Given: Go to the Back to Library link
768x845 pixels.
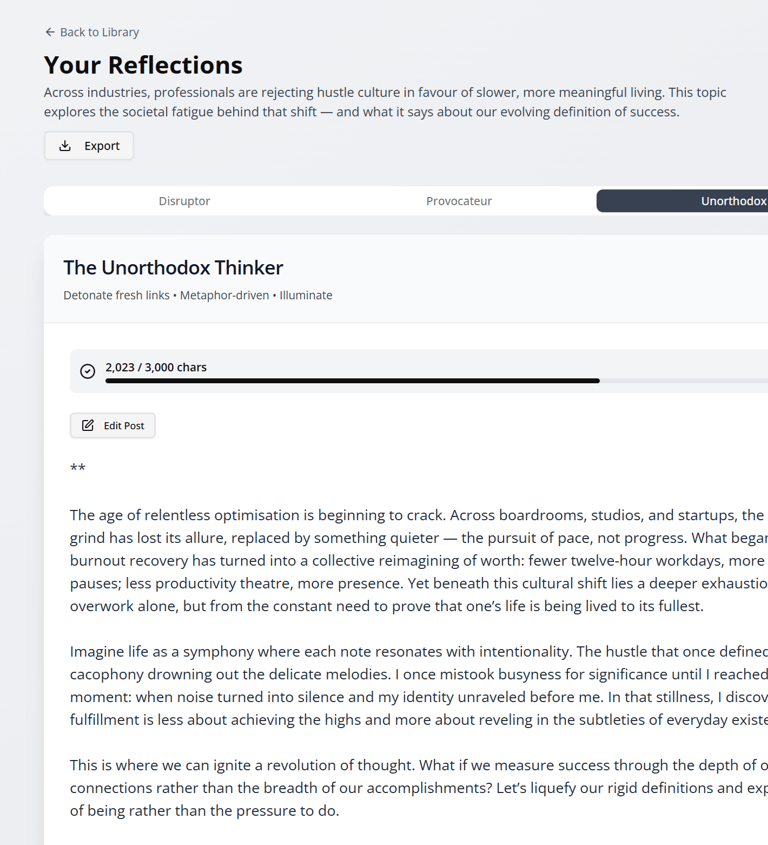Looking at the screenshot, I should point(99,32).
